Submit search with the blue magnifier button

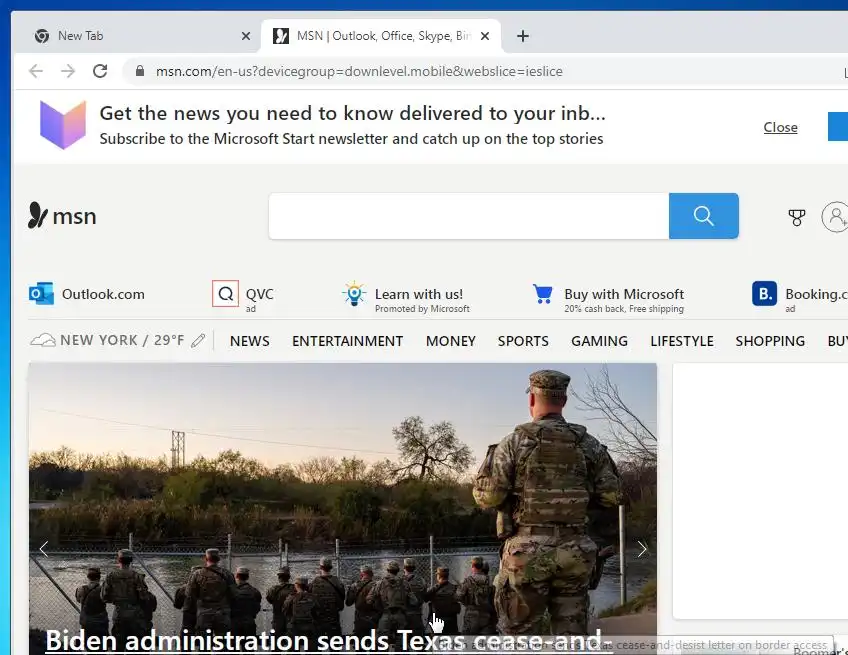pos(704,216)
